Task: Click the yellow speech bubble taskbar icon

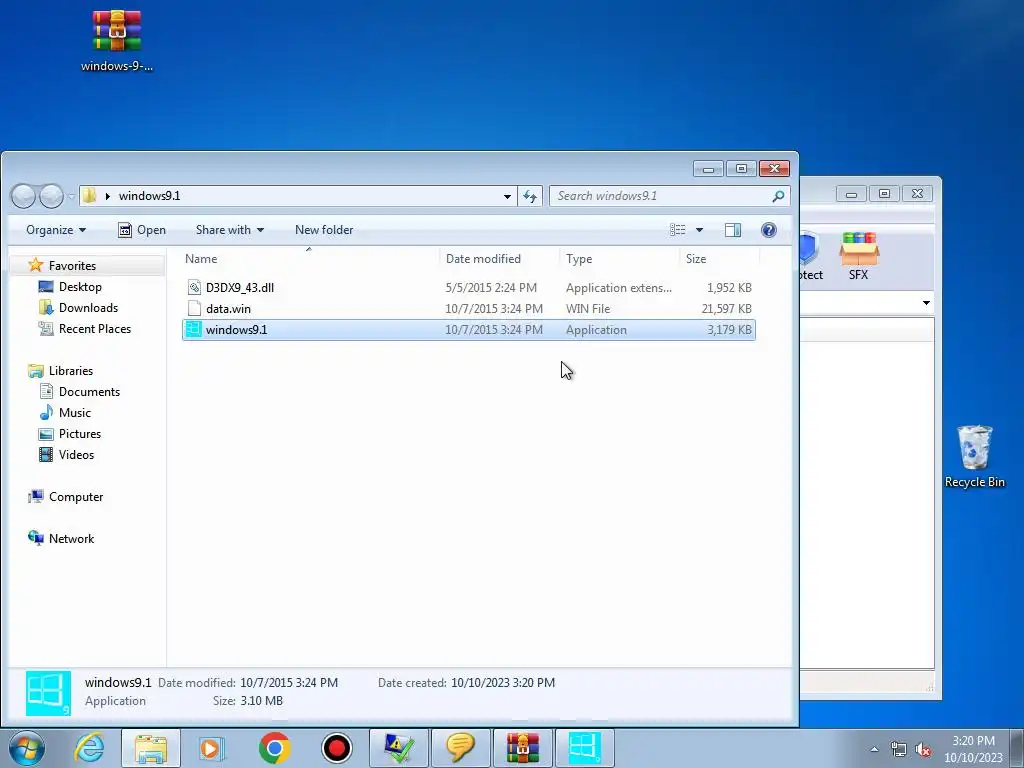Action: pos(460,748)
